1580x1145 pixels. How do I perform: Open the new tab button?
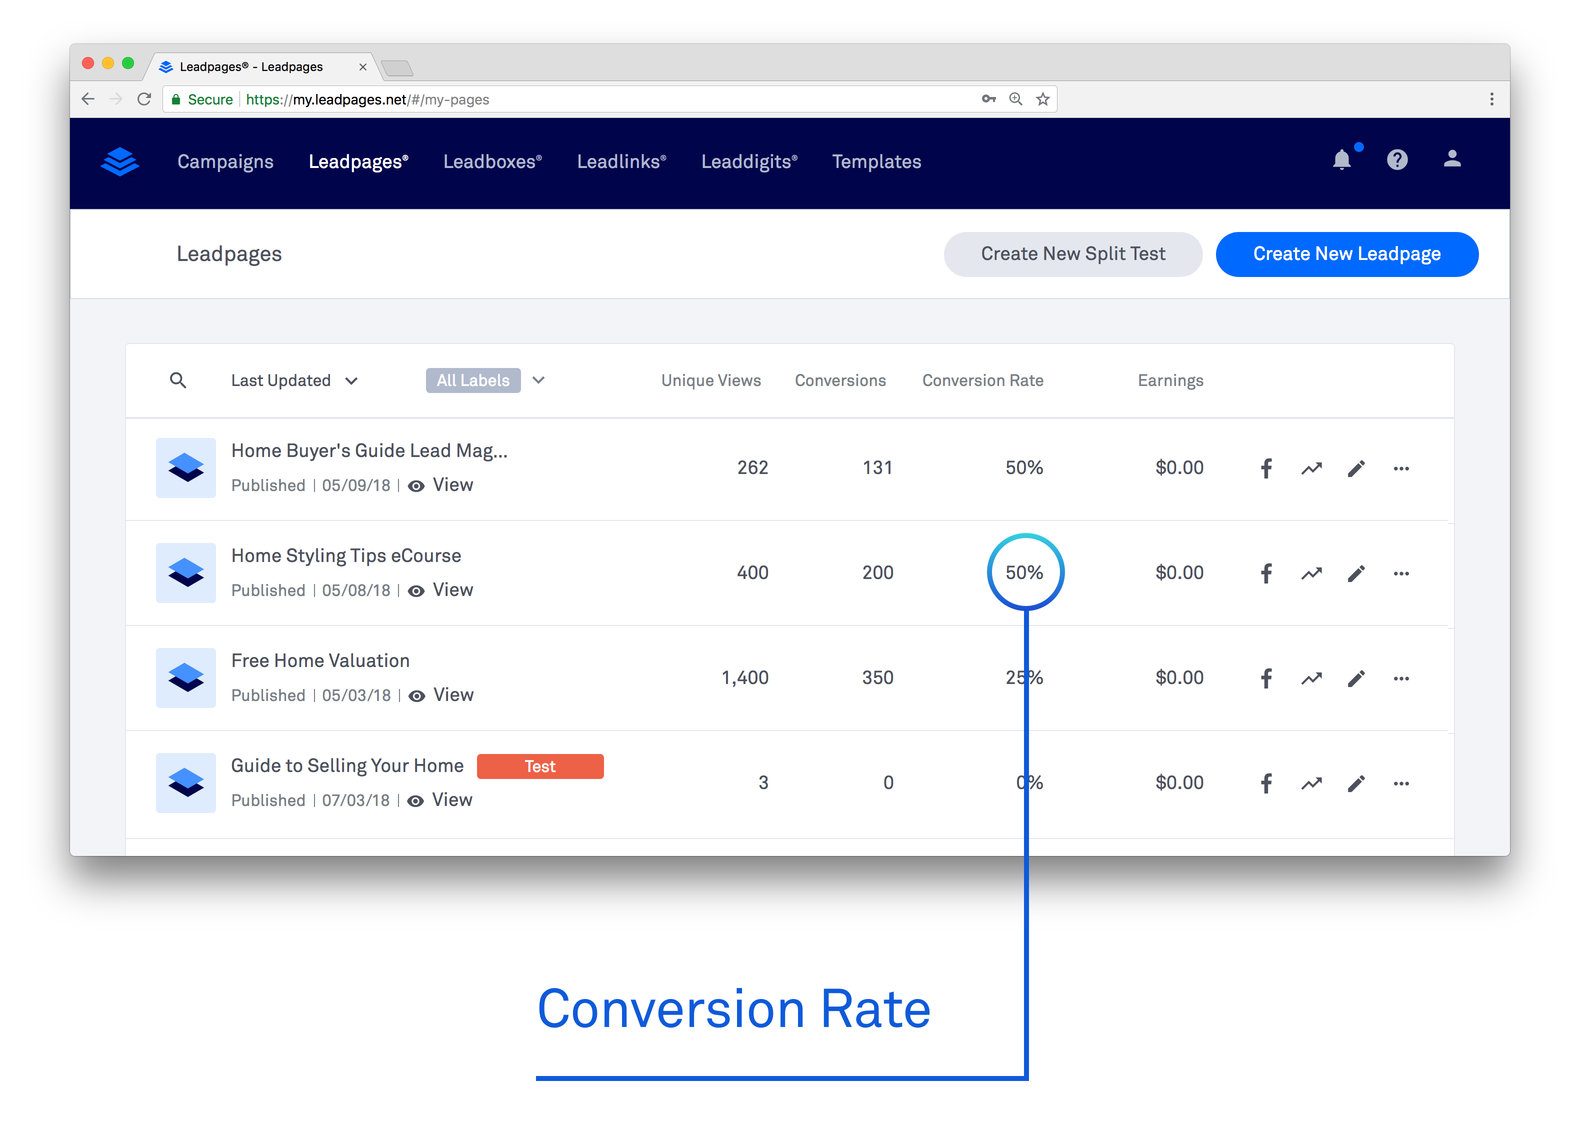pyautogui.click(x=398, y=68)
